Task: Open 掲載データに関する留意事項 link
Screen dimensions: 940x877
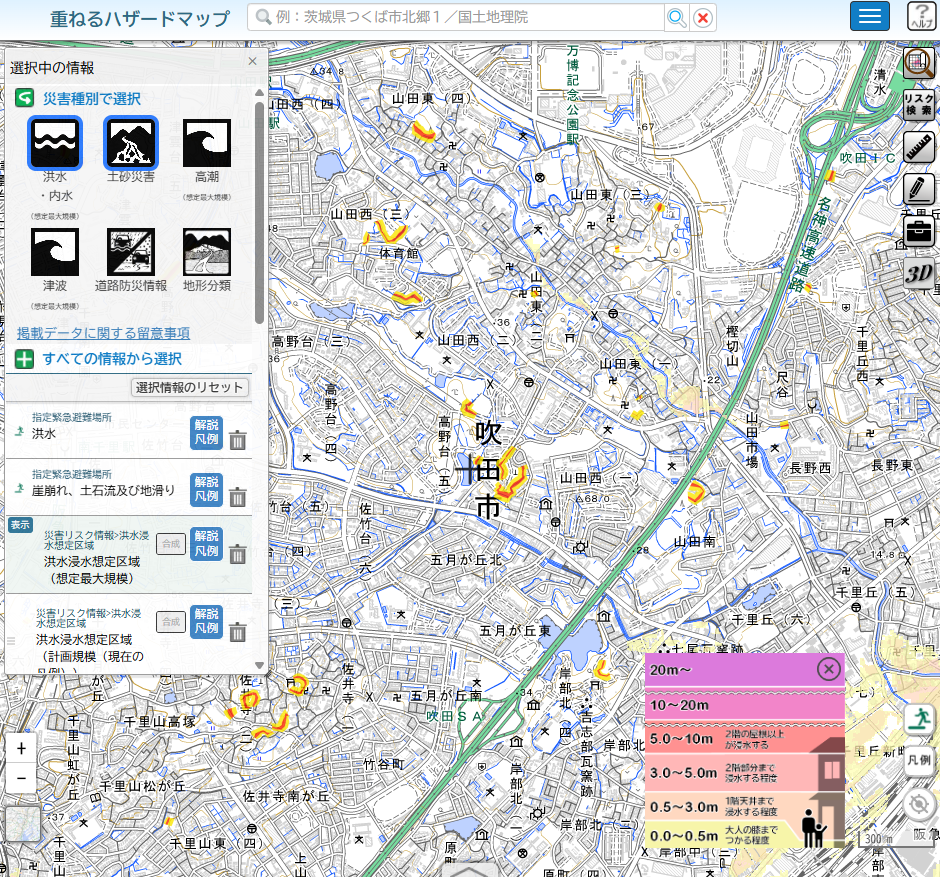Action: pos(103,333)
